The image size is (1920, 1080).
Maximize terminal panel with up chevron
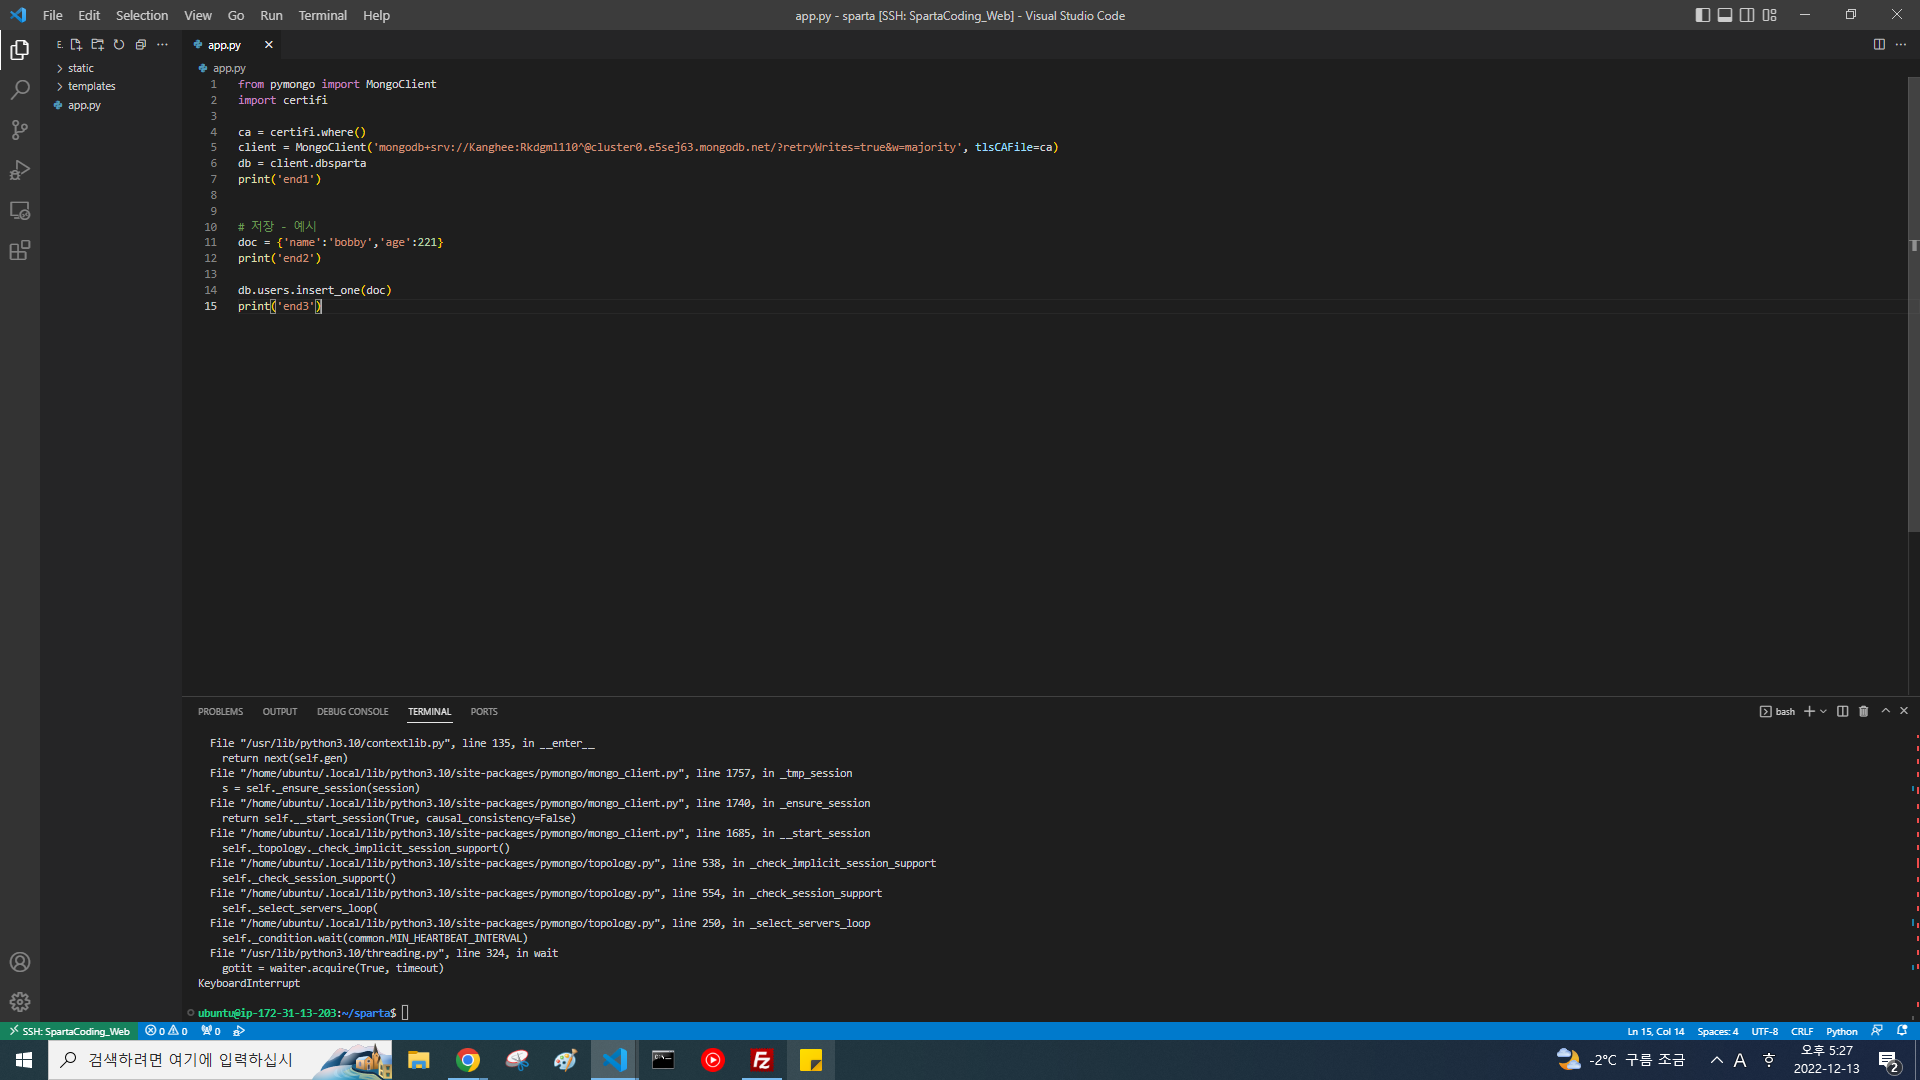point(1885,711)
